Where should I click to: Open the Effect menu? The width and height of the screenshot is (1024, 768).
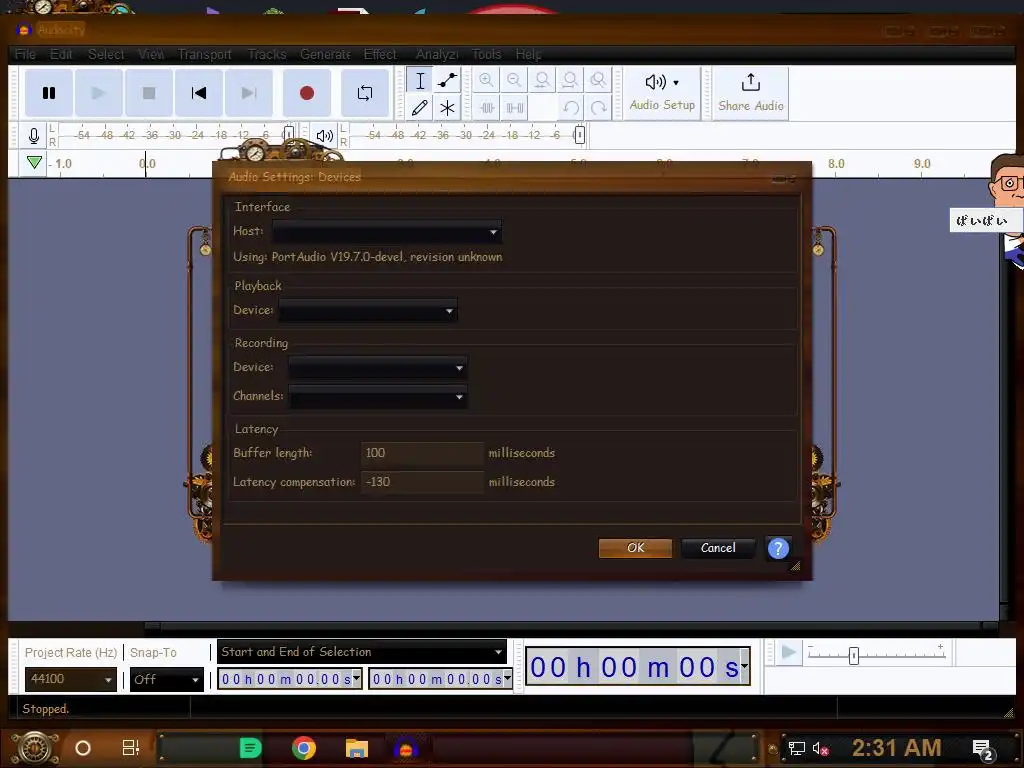click(x=380, y=54)
